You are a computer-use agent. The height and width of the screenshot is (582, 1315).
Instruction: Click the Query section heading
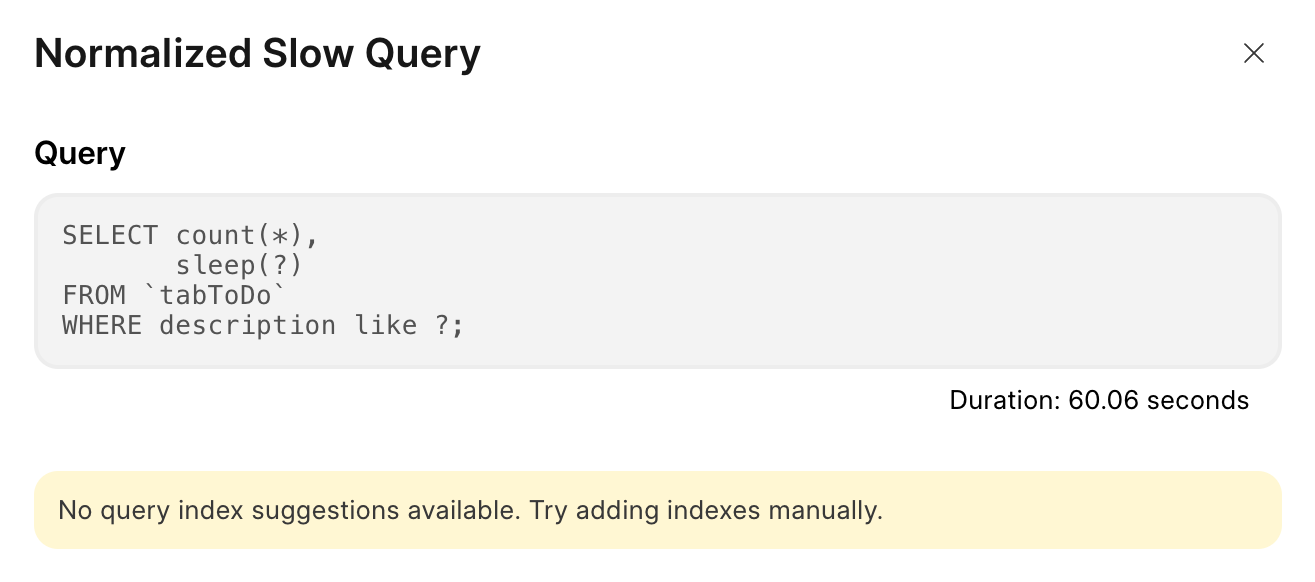pos(80,154)
